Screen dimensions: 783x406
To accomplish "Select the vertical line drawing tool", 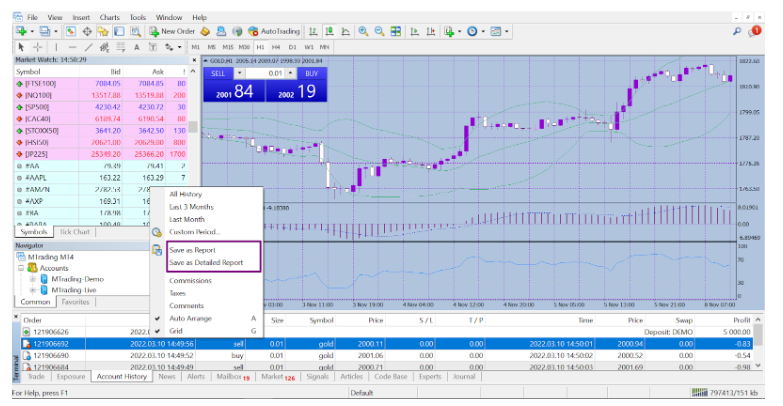I will tap(56, 47).
